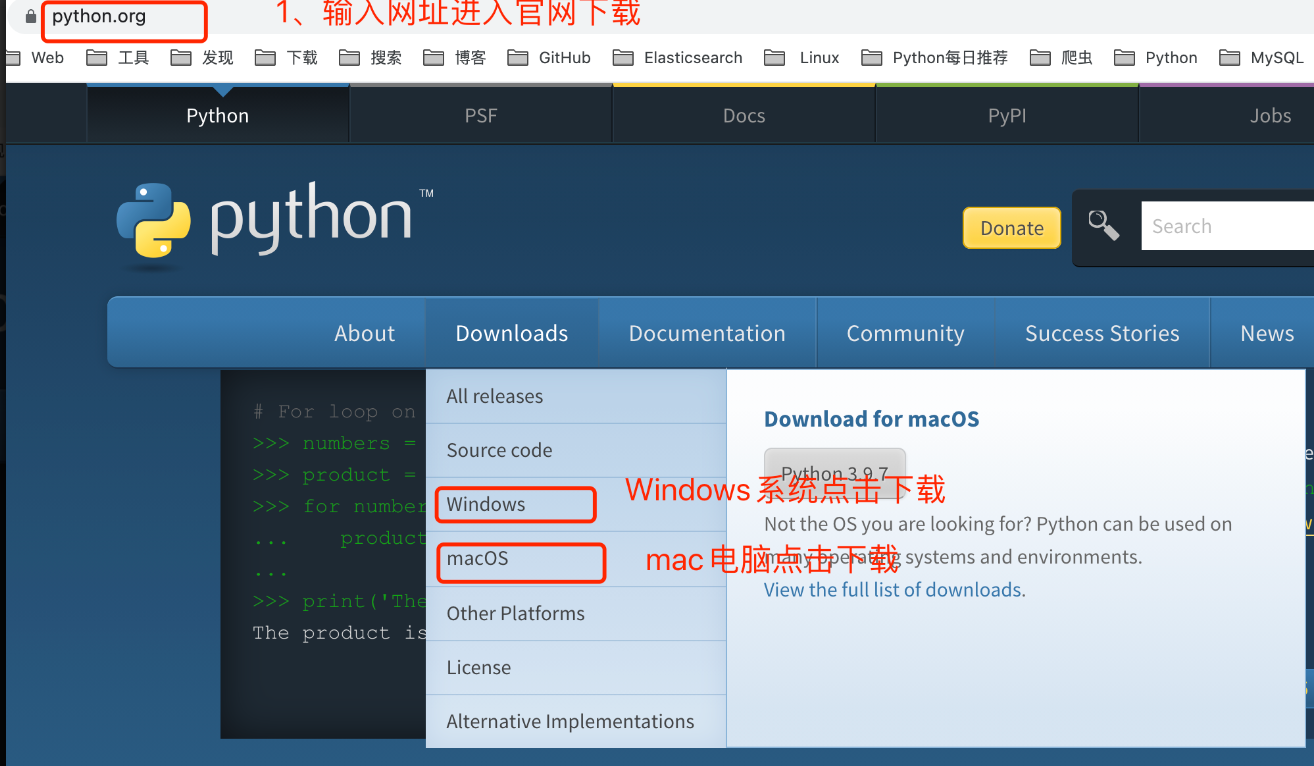
Task: Choose All releases in Downloads menu
Action: [x=576, y=396]
